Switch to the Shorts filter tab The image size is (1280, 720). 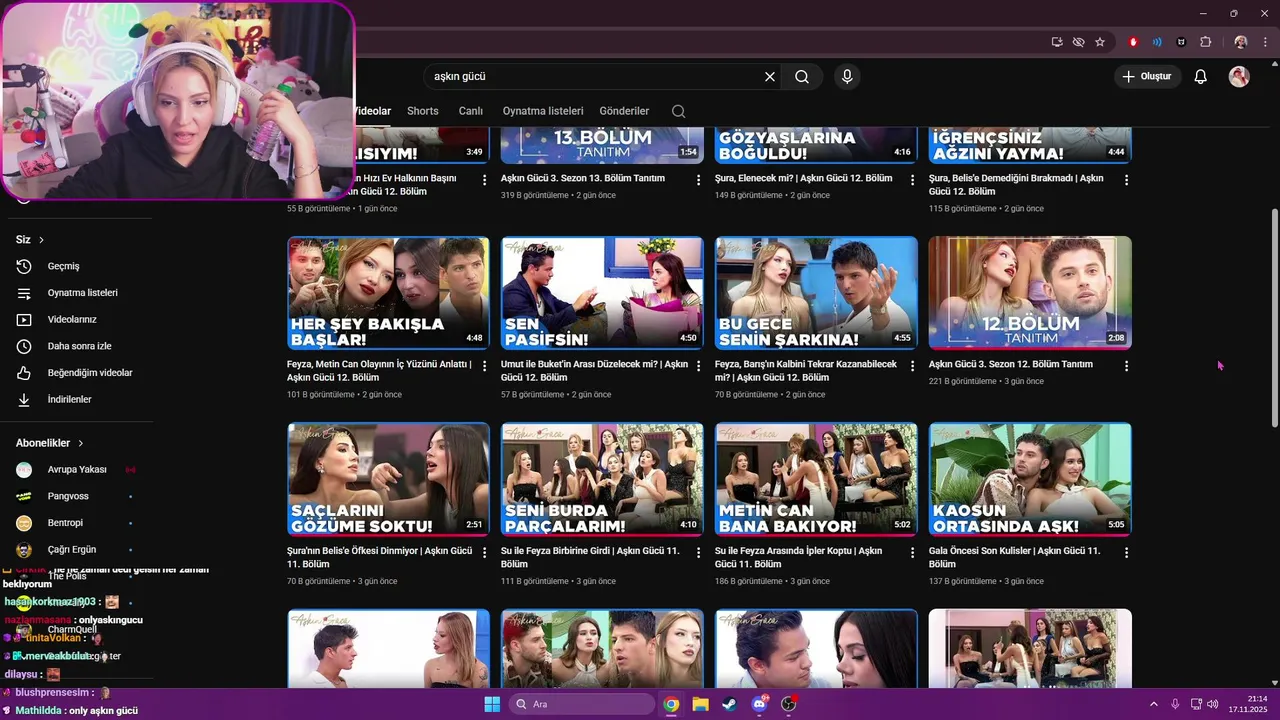(x=423, y=111)
